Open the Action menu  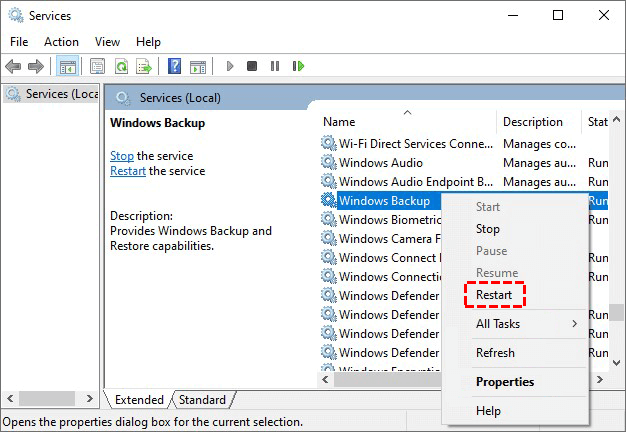pos(61,42)
